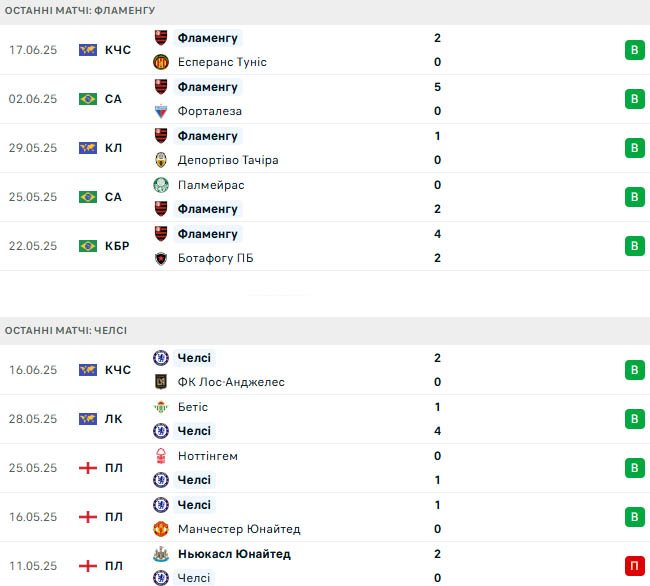Click the КЧС competition label for 16.06.25
650x586 pixels.
tap(118, 370)
